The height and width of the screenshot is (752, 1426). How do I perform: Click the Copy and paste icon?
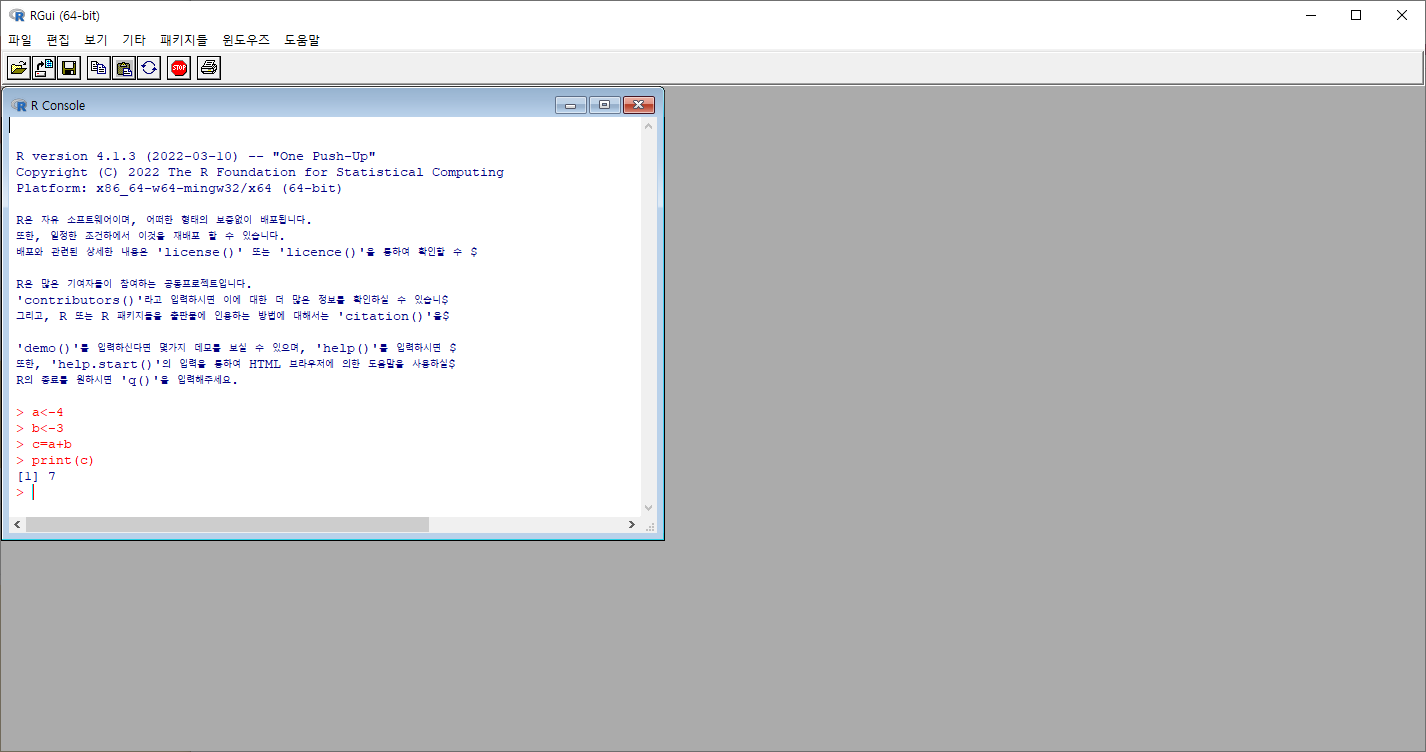[149, 68]
